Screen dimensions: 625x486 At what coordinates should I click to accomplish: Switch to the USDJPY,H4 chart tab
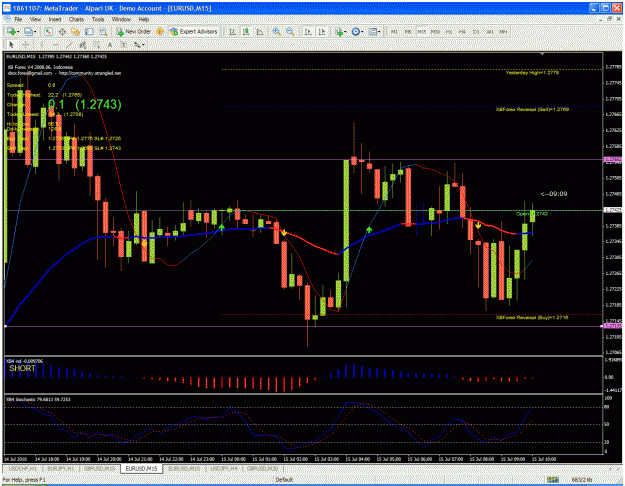pyautogui.click(x=224, y=468)
